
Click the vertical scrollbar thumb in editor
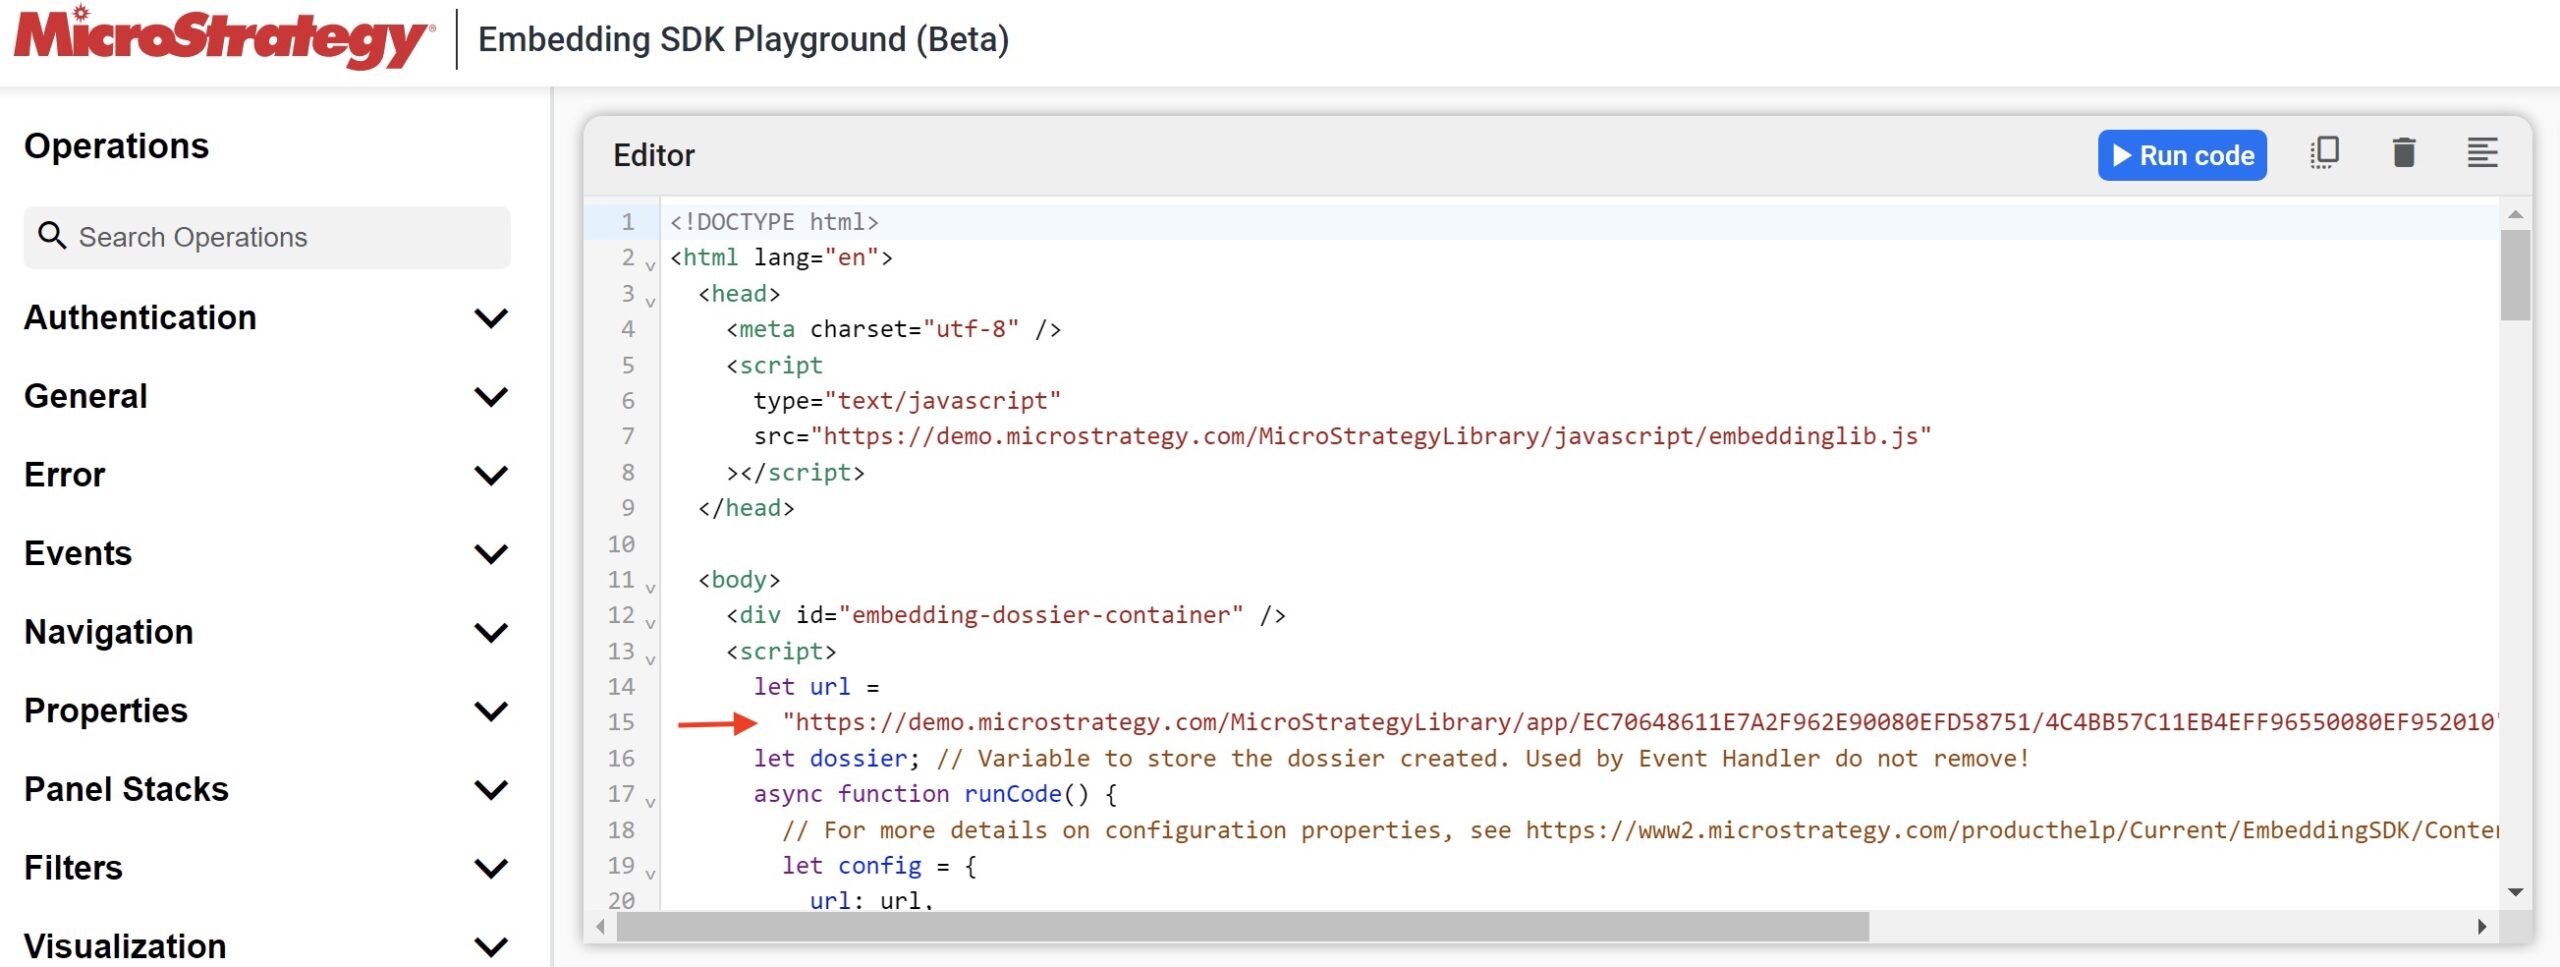tap(2515, 275)
